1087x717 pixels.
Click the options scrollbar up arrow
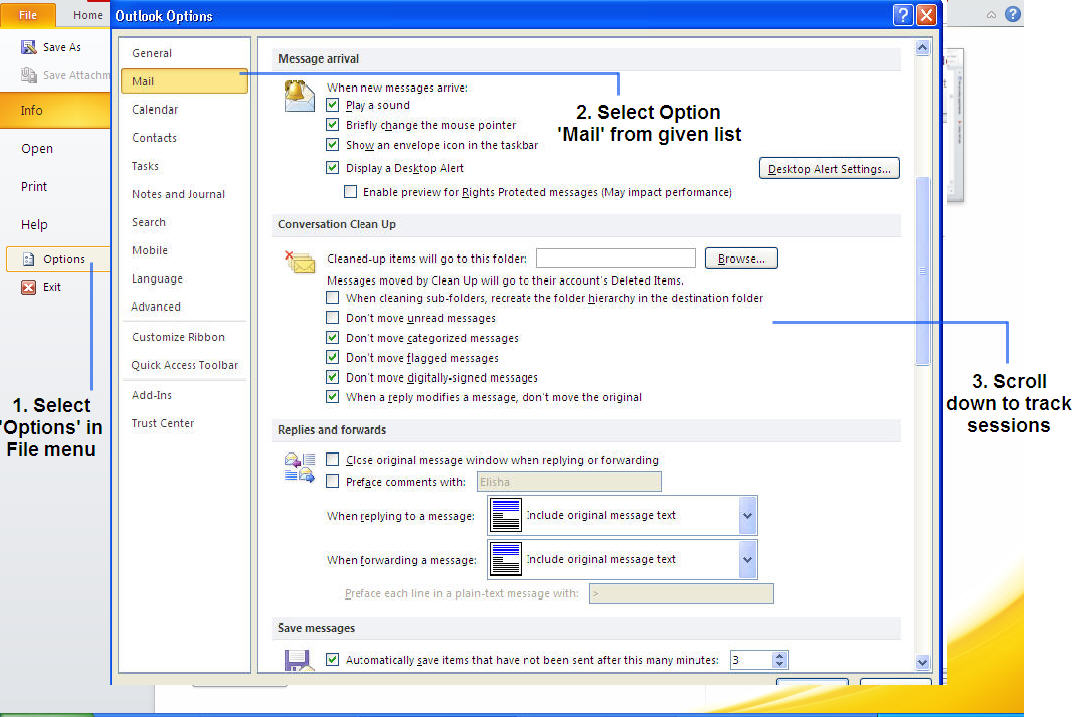click(922, 48)
